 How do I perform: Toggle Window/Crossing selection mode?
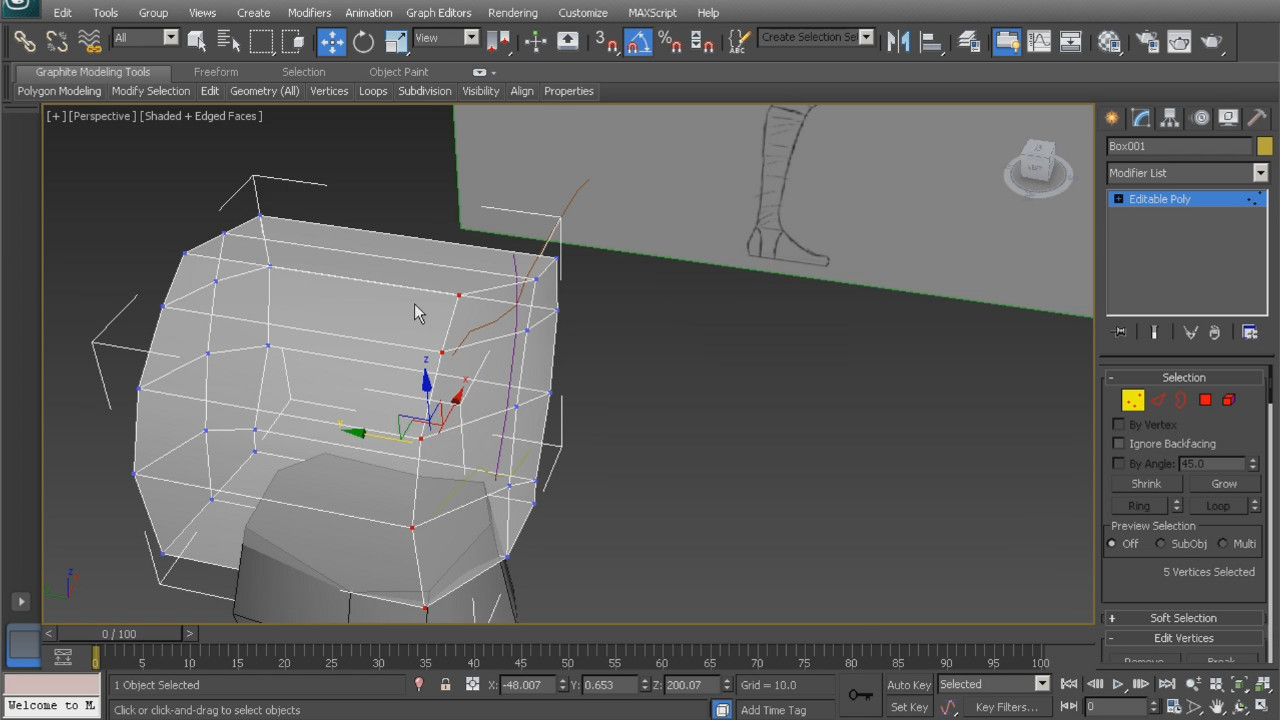293,41
